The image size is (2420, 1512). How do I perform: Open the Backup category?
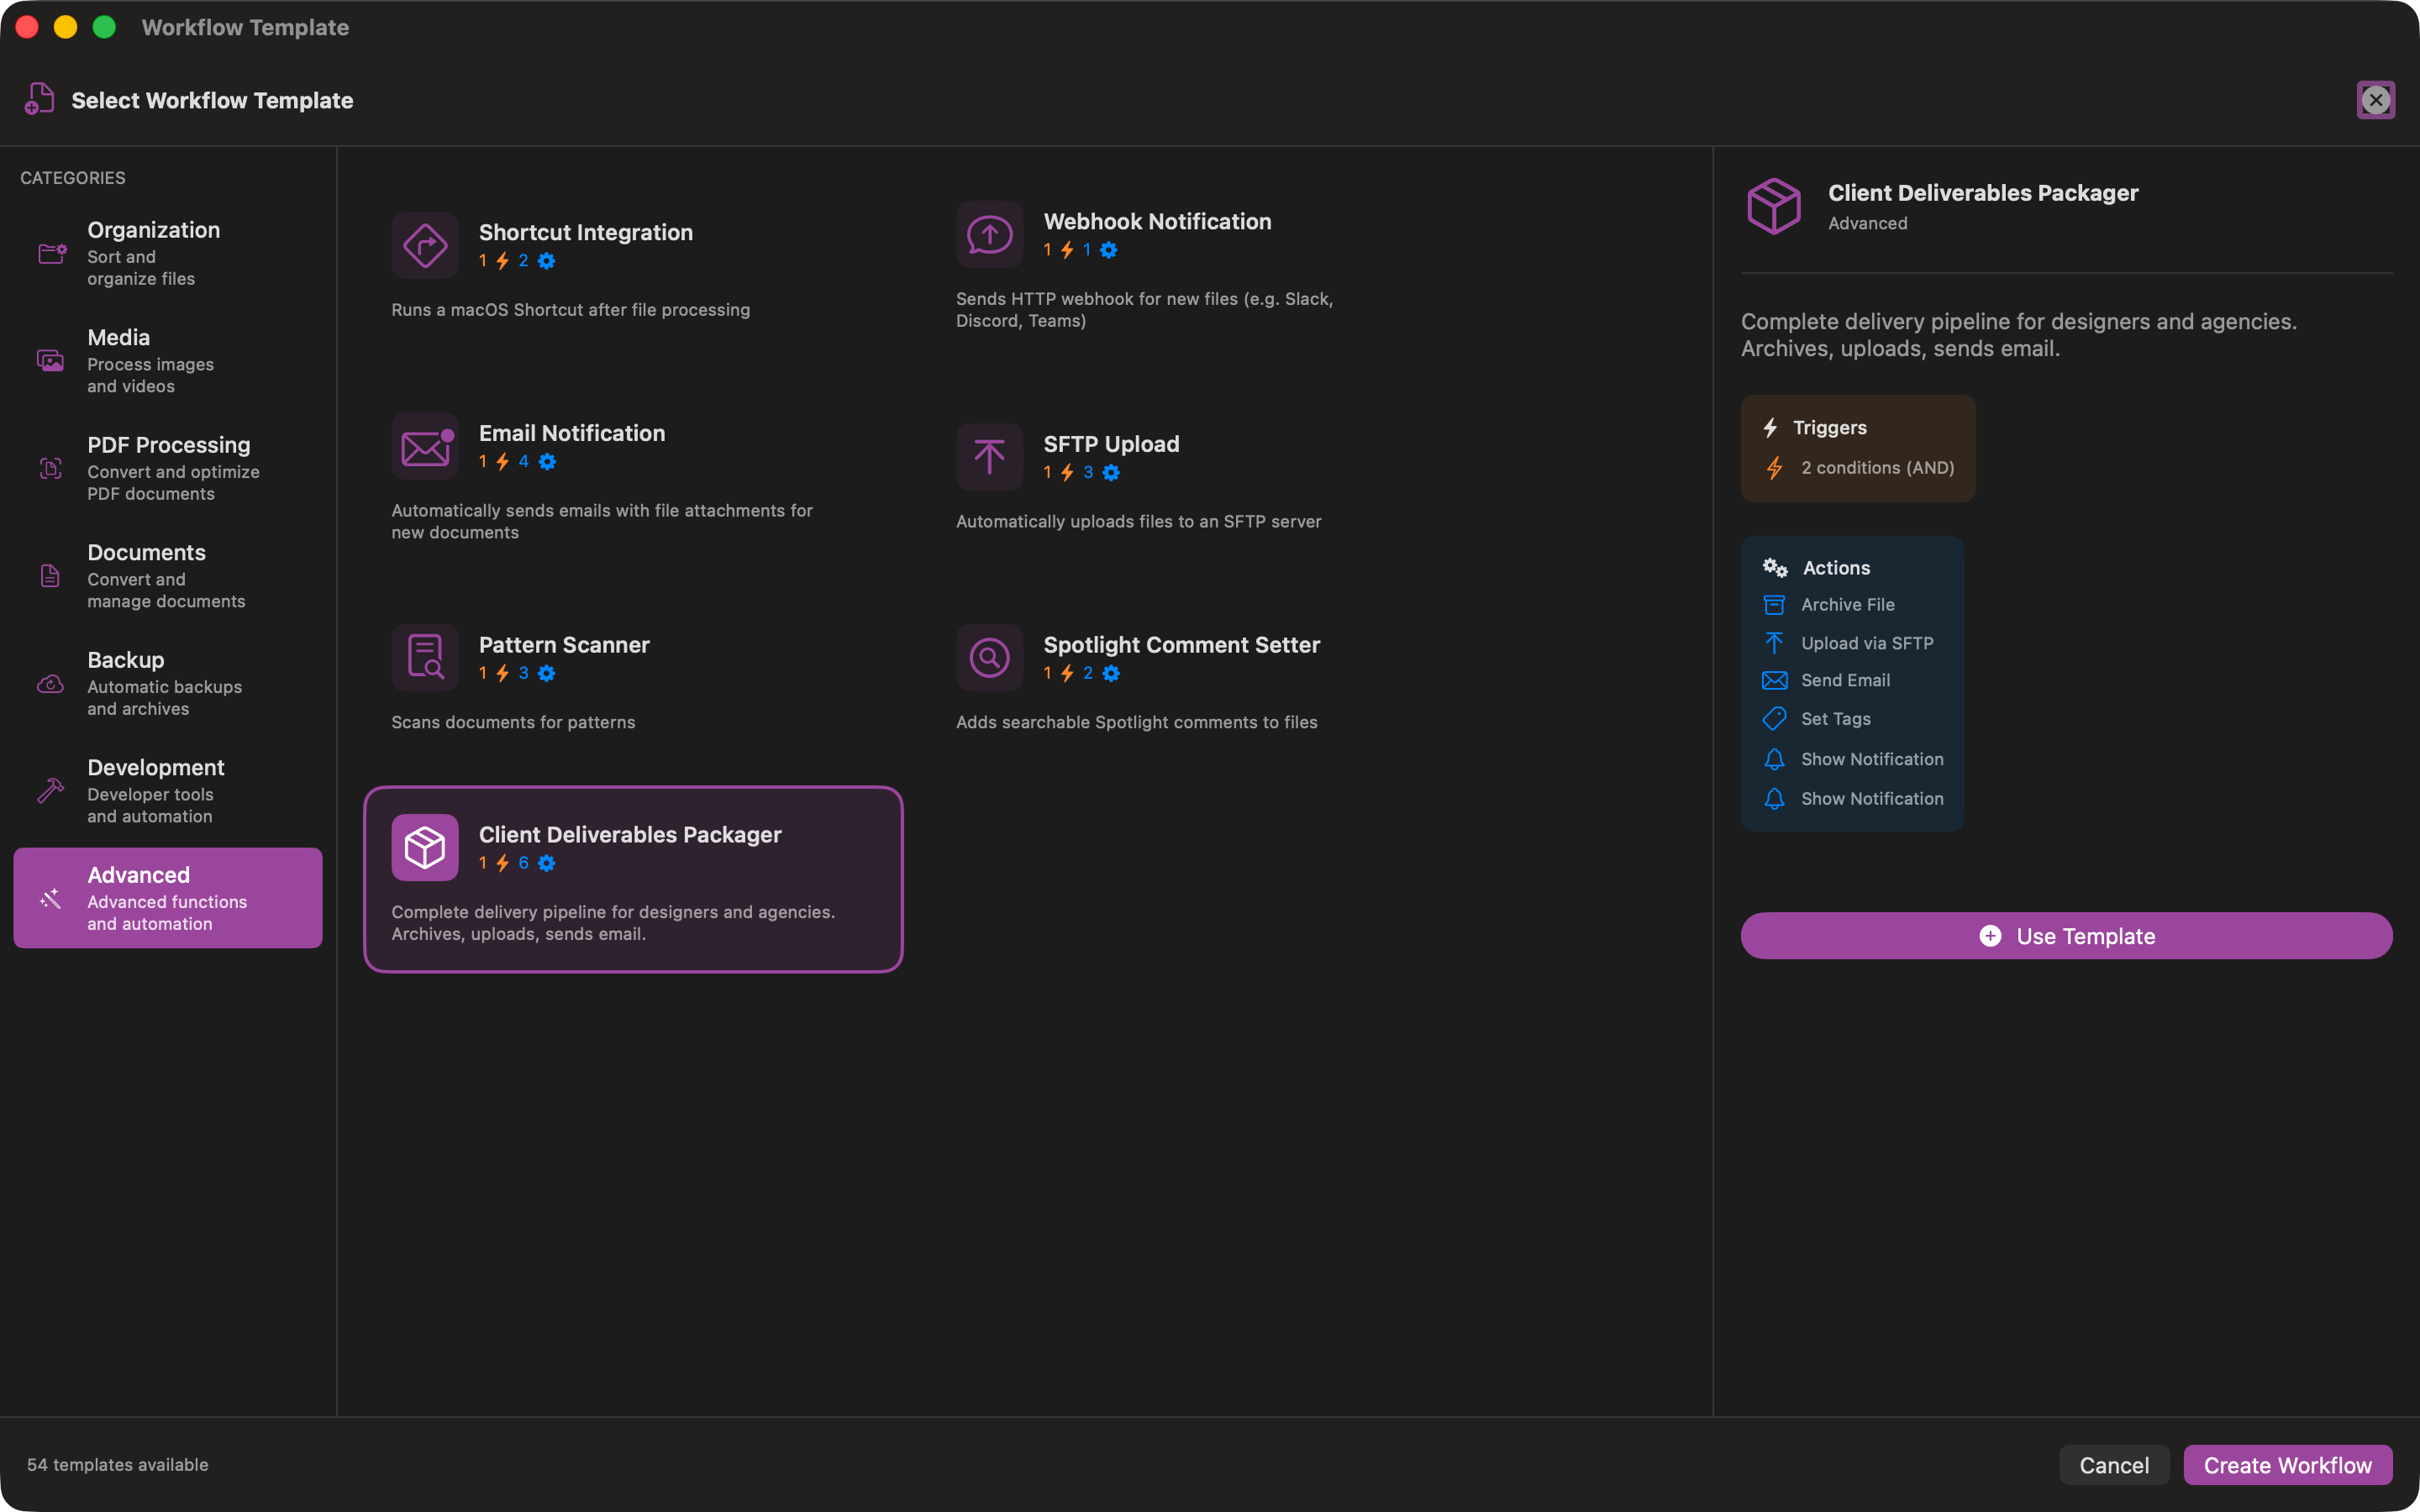tap(168, 684)
